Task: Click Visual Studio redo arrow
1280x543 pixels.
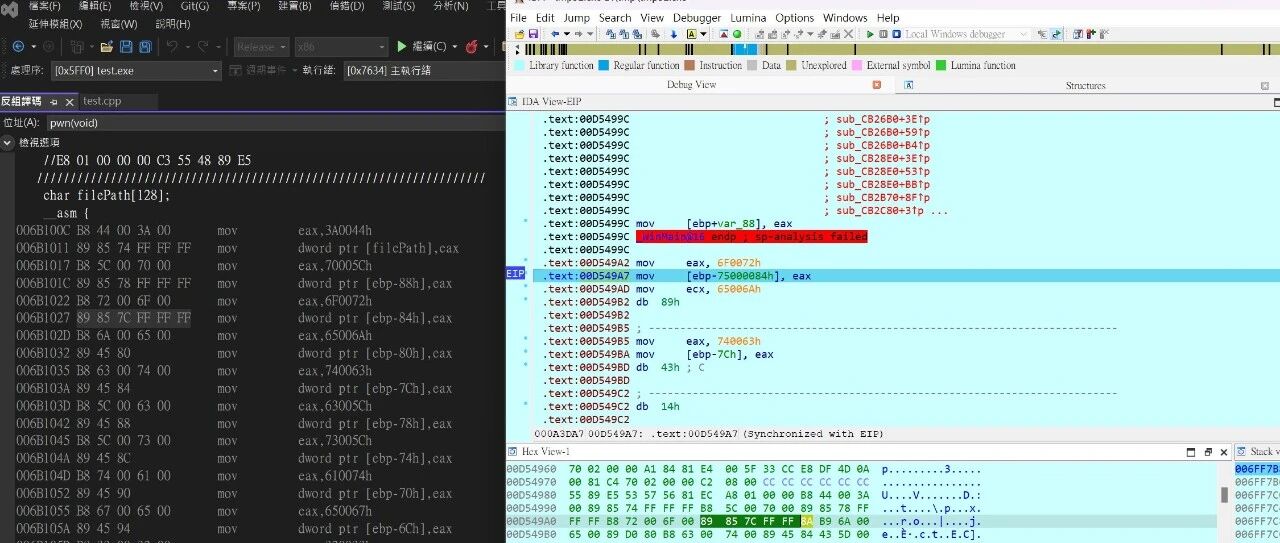Action: coord(203,47)
